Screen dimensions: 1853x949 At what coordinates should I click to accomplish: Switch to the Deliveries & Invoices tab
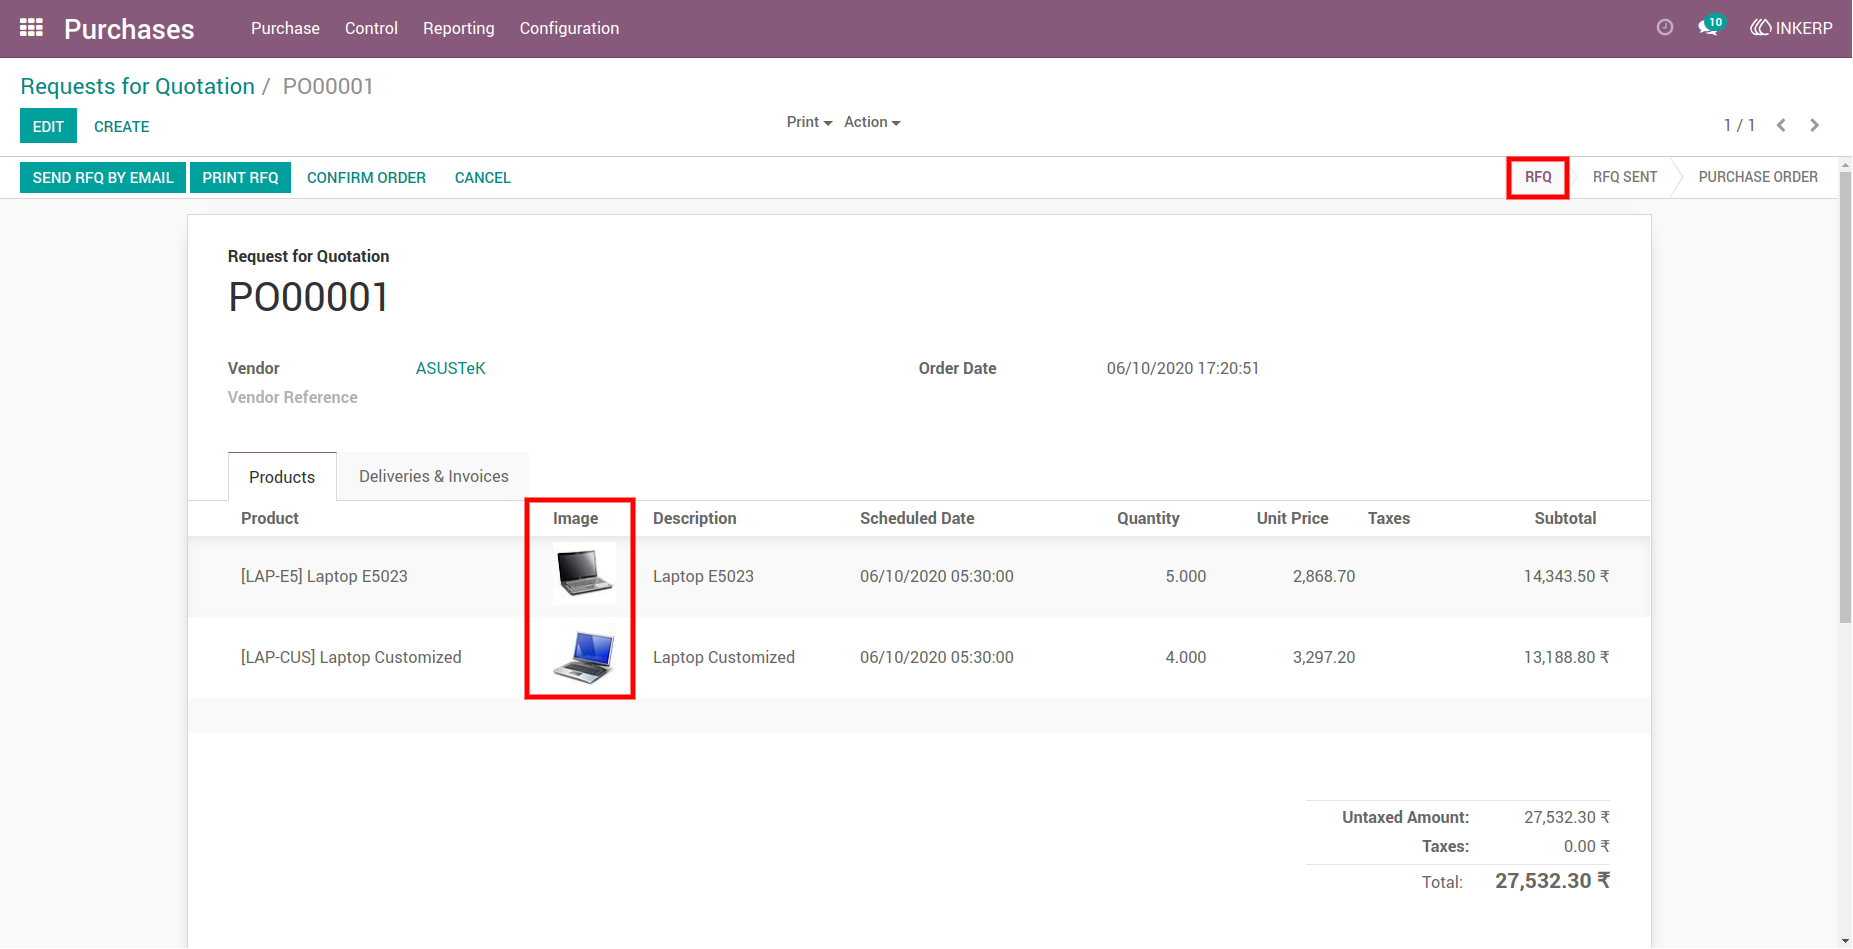[x=434, y=476]
